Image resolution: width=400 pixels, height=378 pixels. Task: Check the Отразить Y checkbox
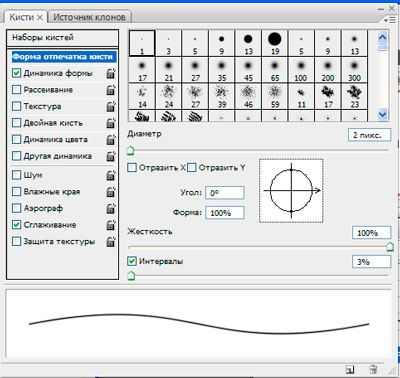point(191,167)
